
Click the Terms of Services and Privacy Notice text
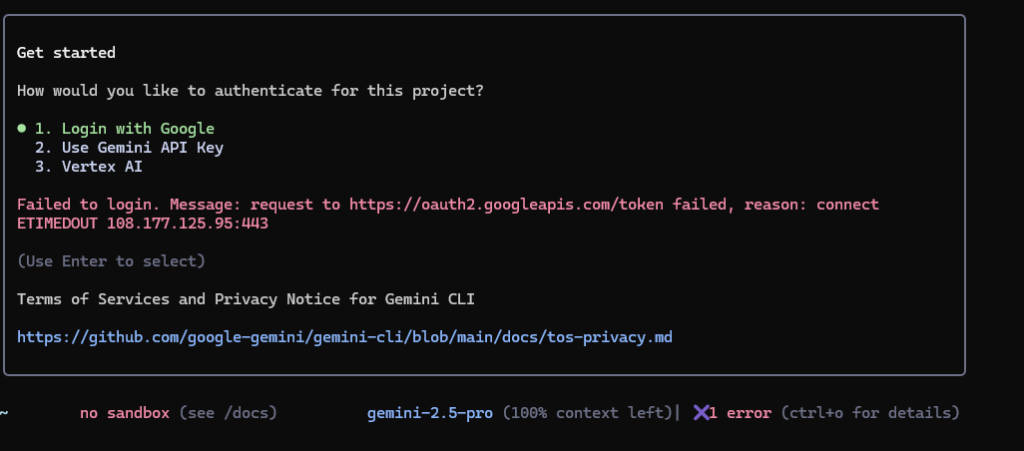coord(246,300)
